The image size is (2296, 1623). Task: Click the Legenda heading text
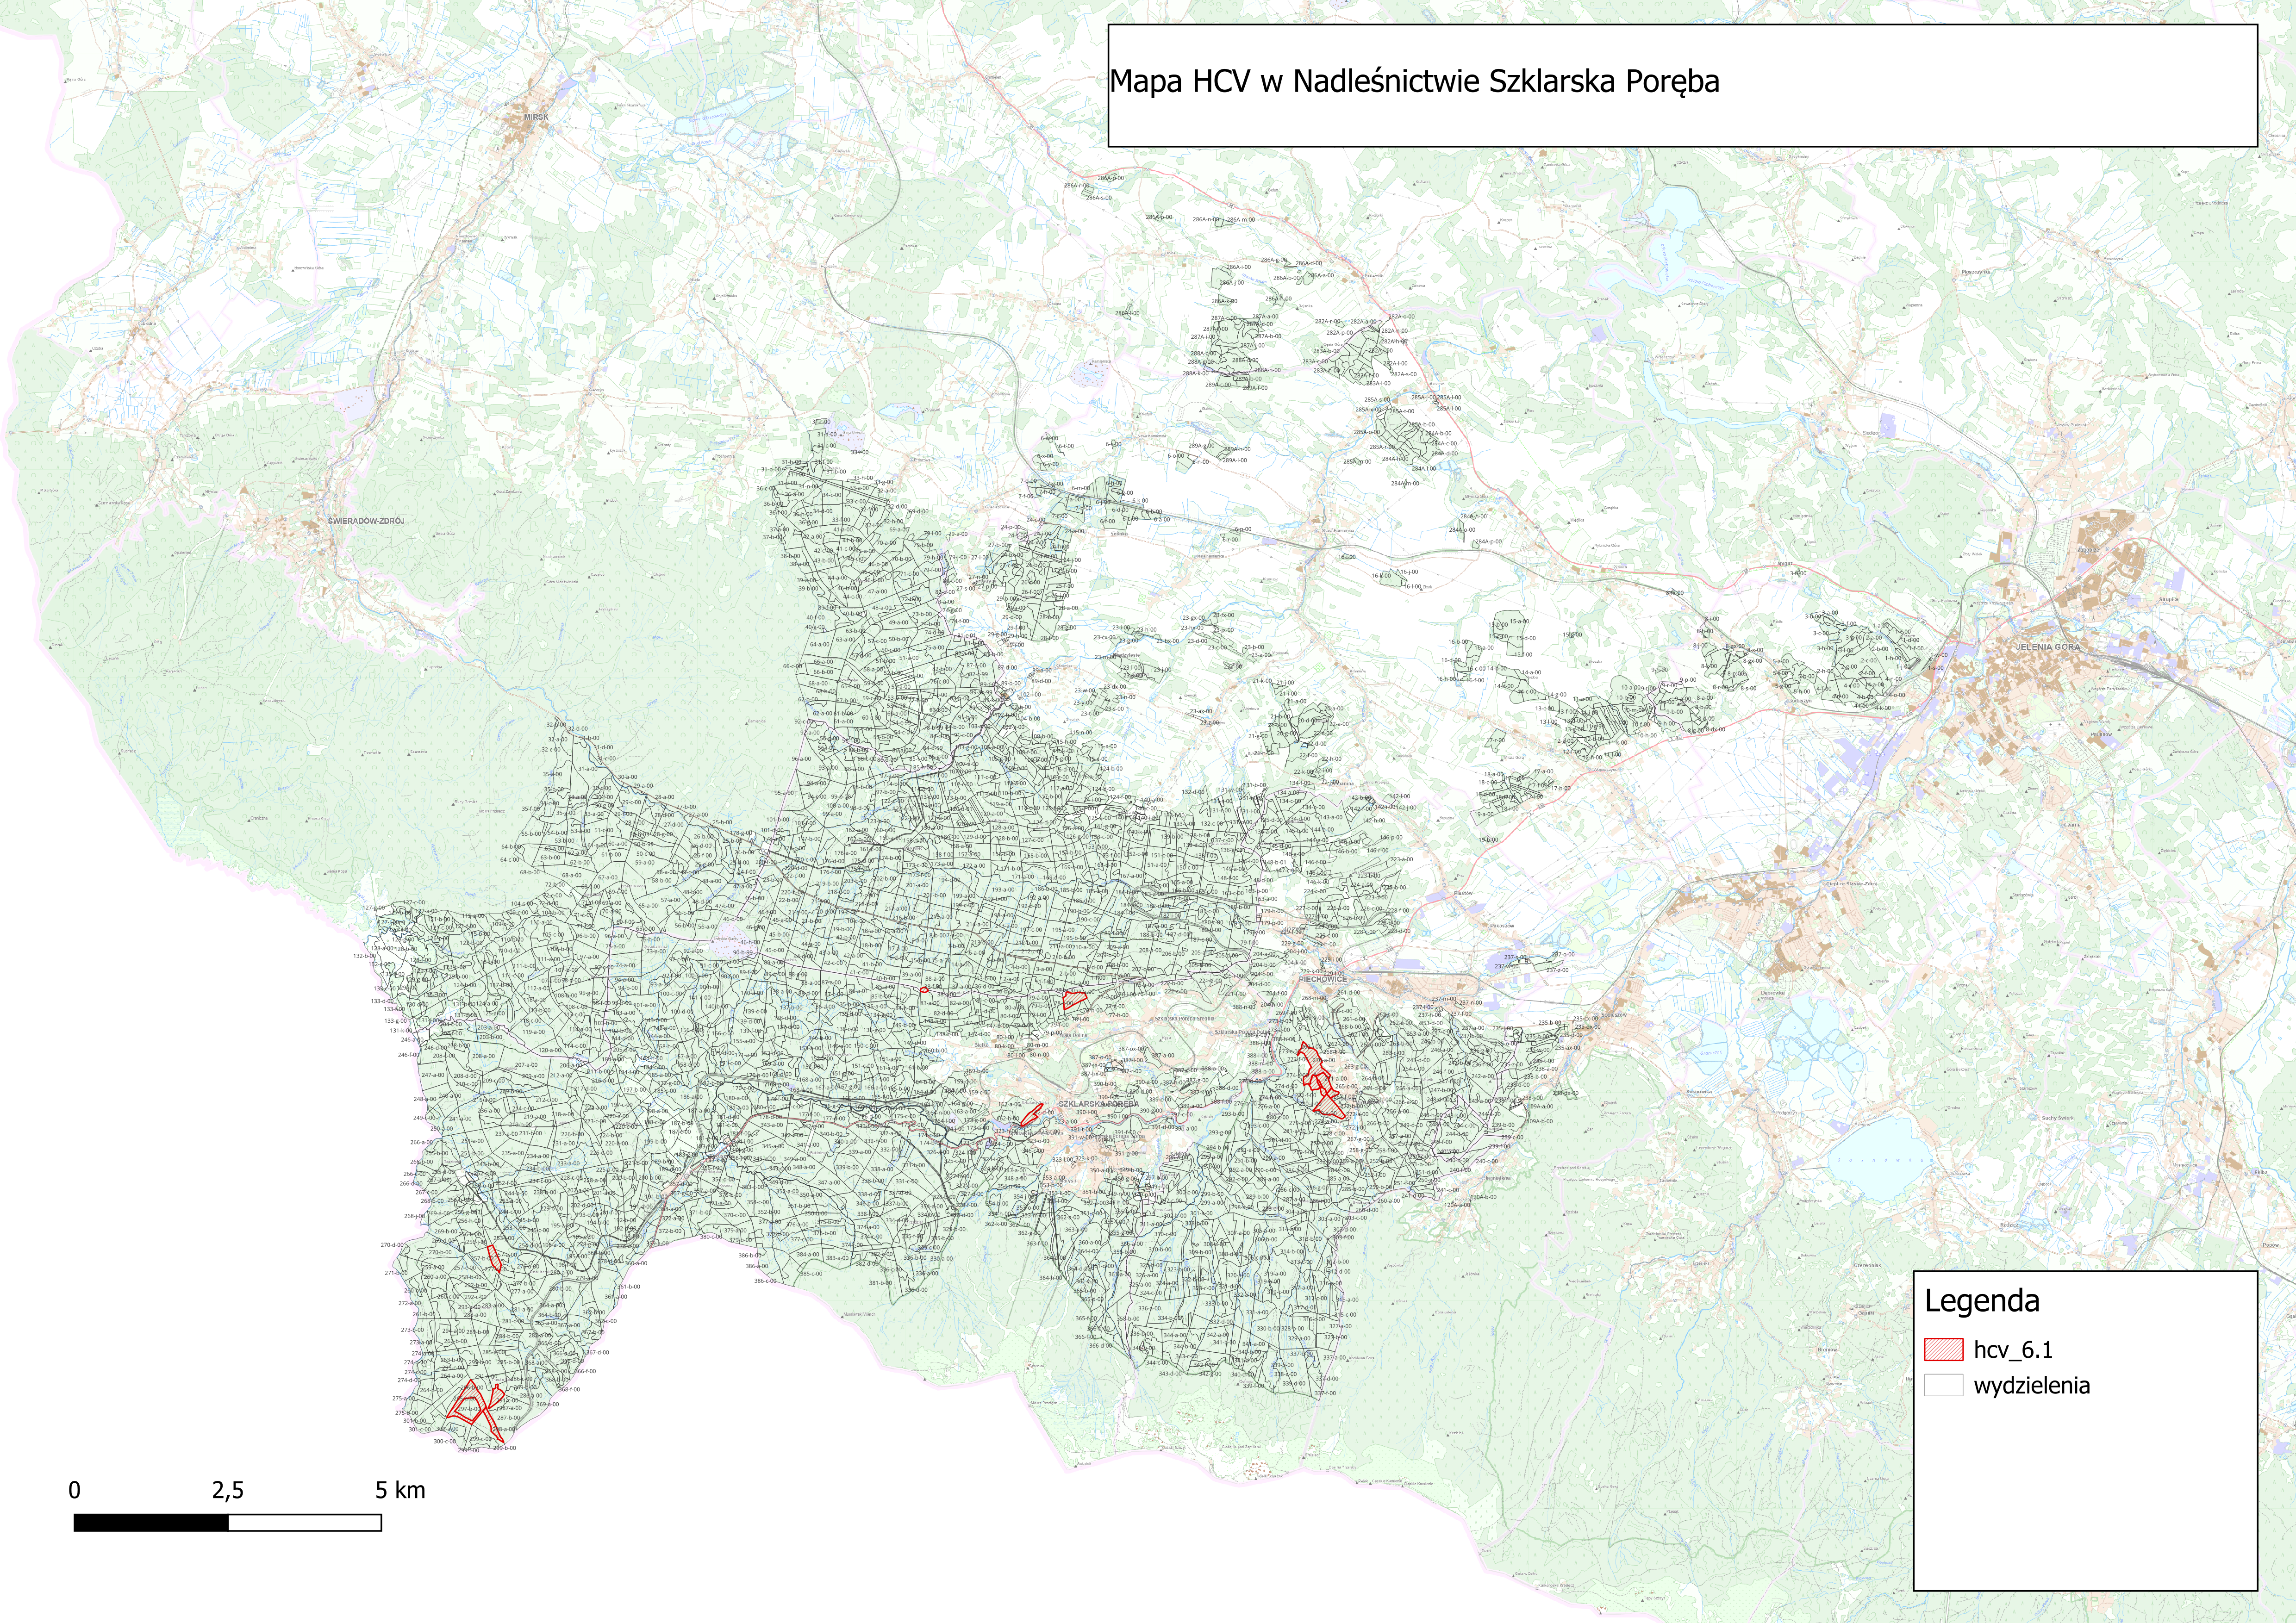coord(1981,1301)
